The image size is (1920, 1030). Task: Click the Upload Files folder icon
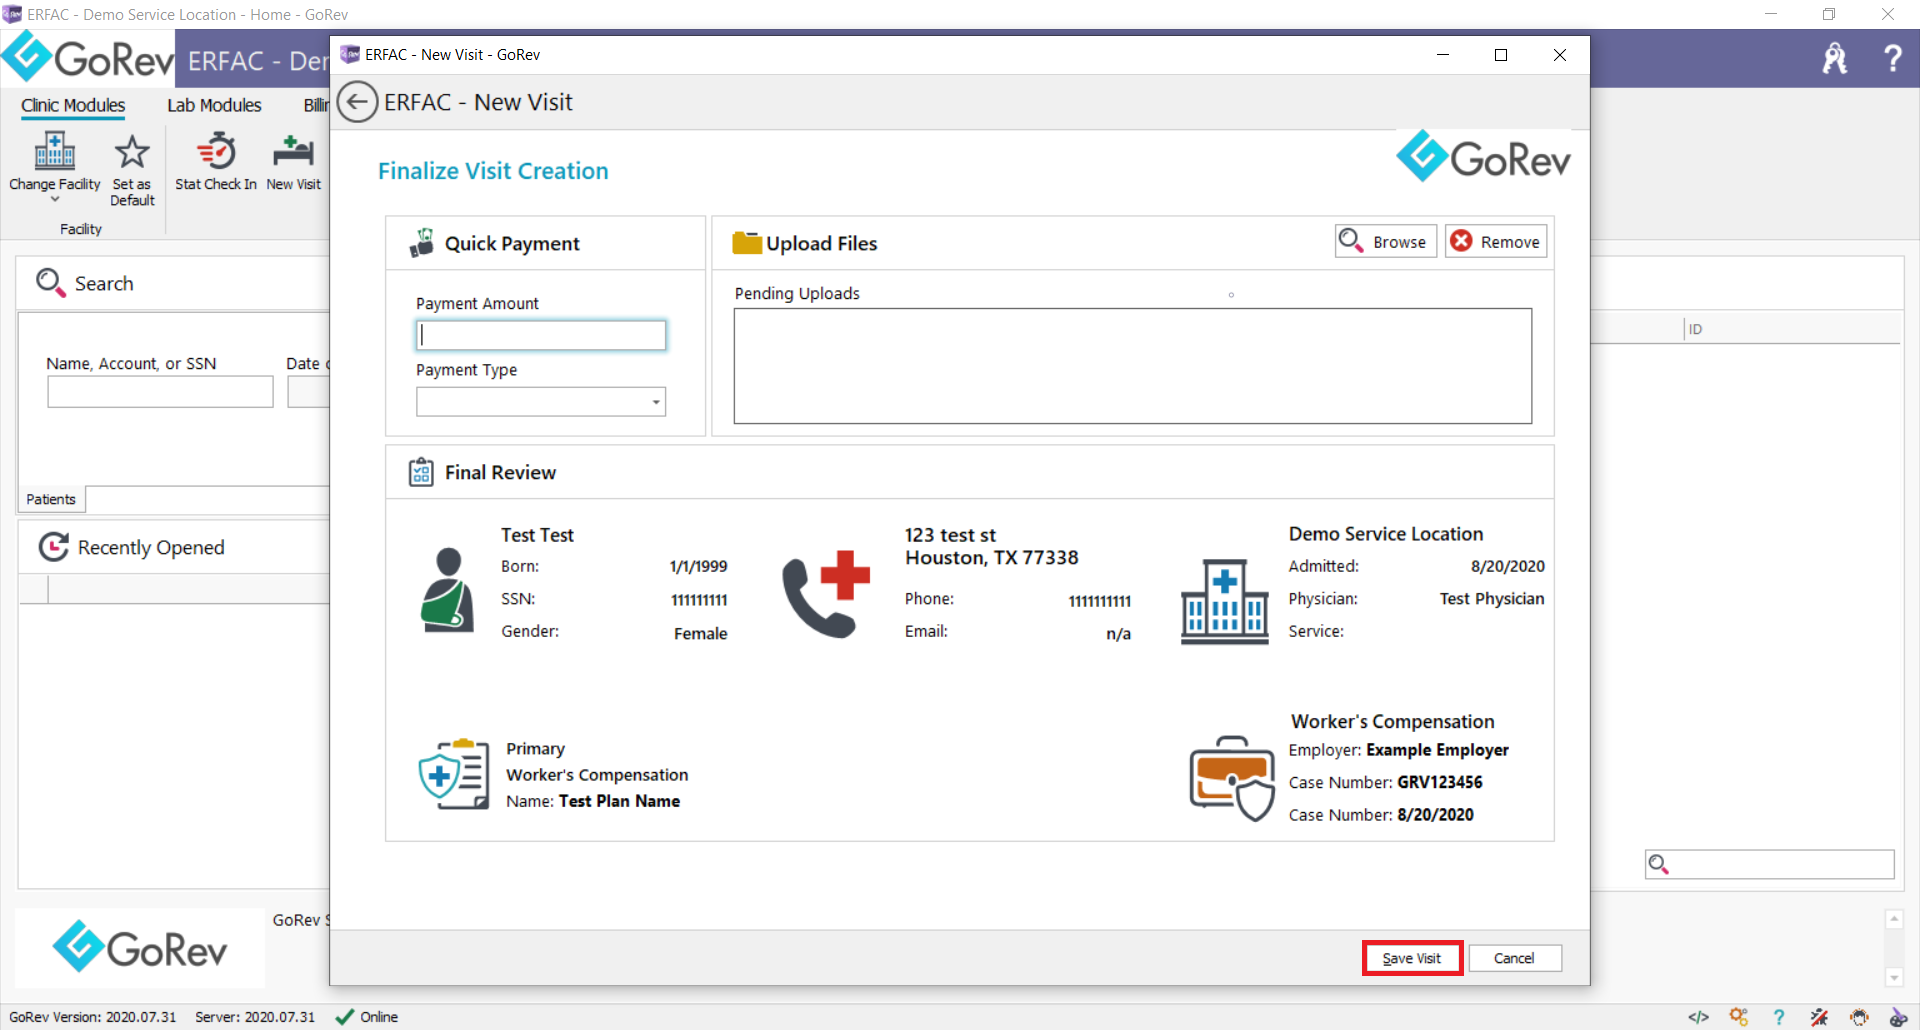point(747,243)
